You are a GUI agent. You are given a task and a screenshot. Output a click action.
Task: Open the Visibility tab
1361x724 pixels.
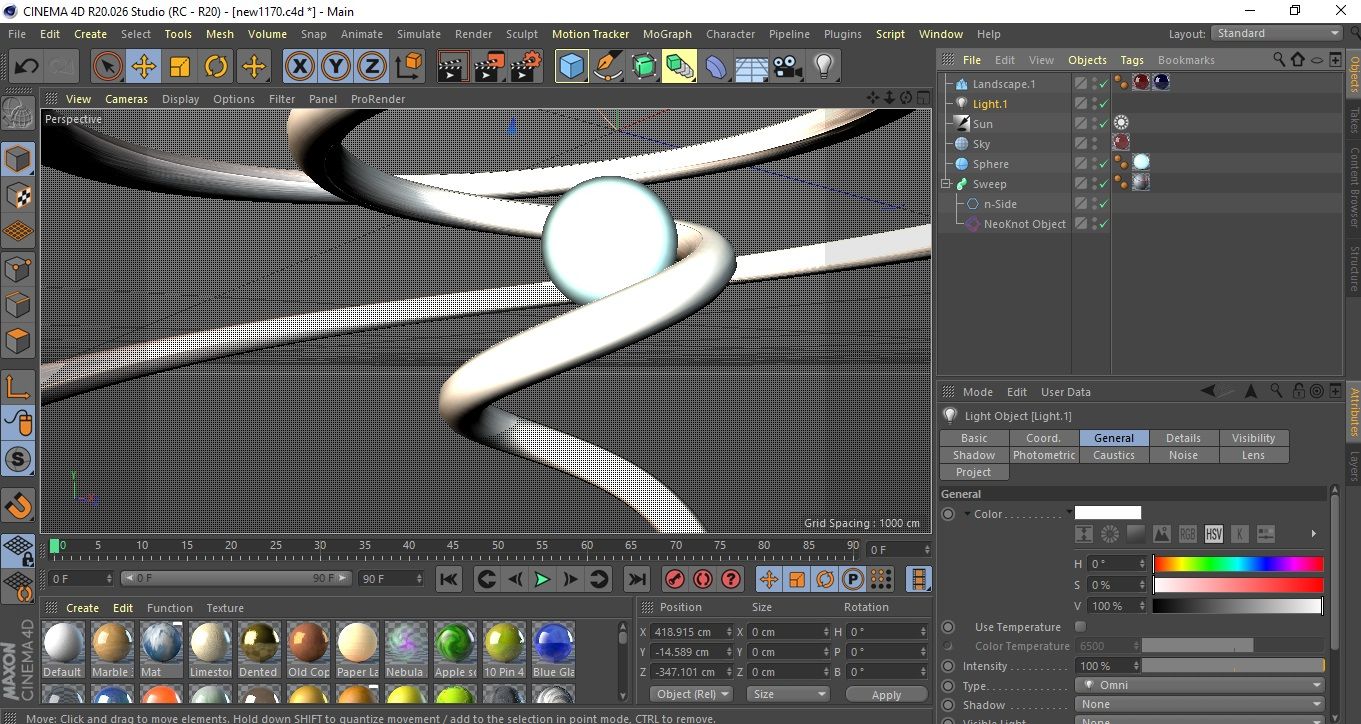(1253, 438)
